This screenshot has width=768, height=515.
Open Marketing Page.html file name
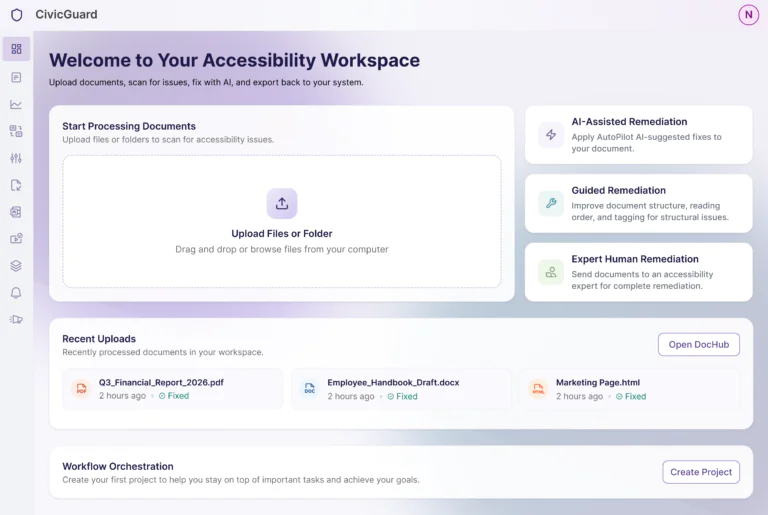[598, 382]
